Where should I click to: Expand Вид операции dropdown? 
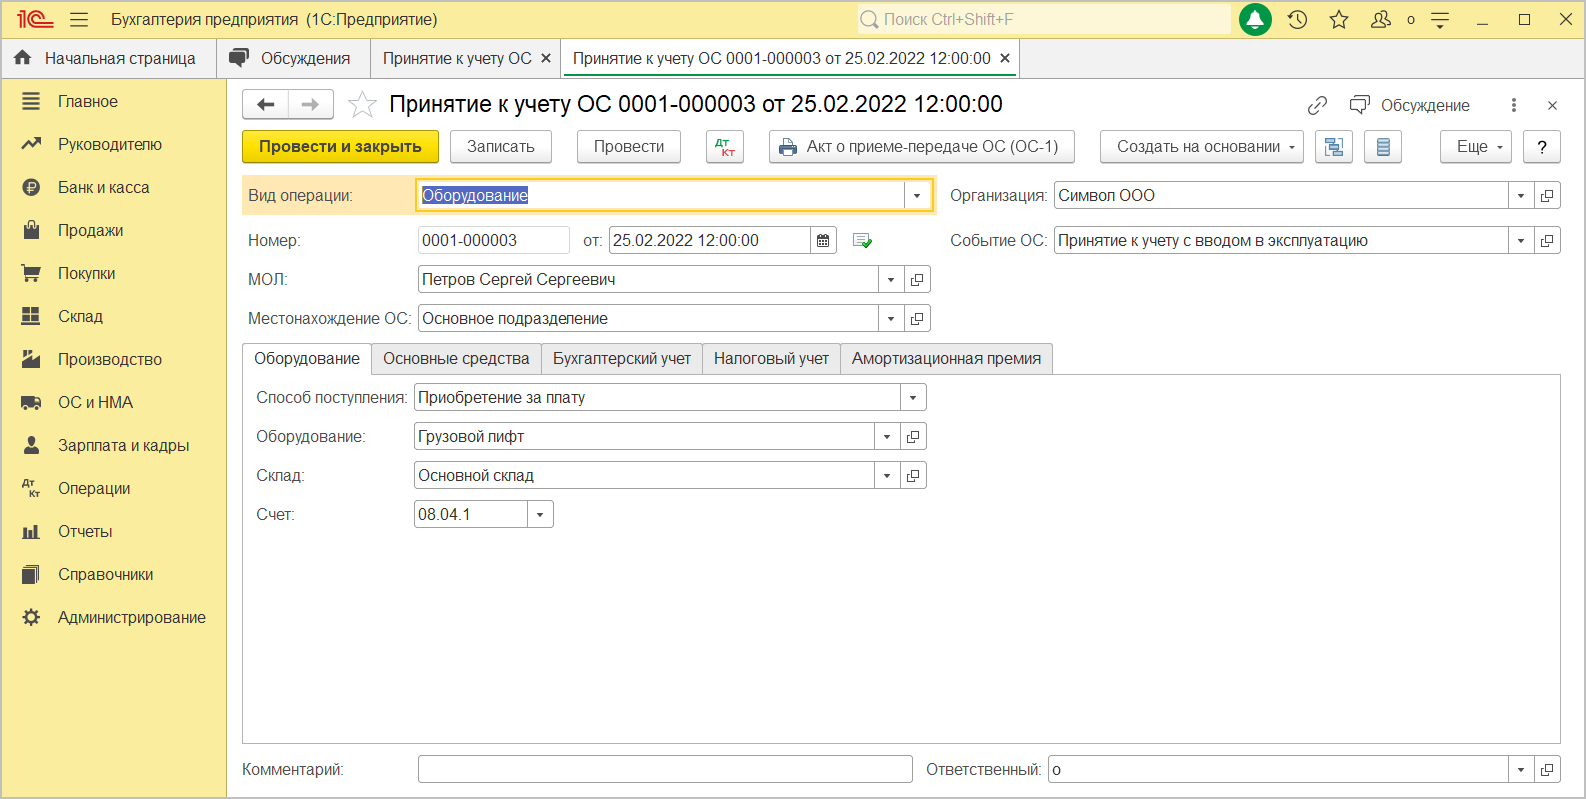(x=917, y=195)
